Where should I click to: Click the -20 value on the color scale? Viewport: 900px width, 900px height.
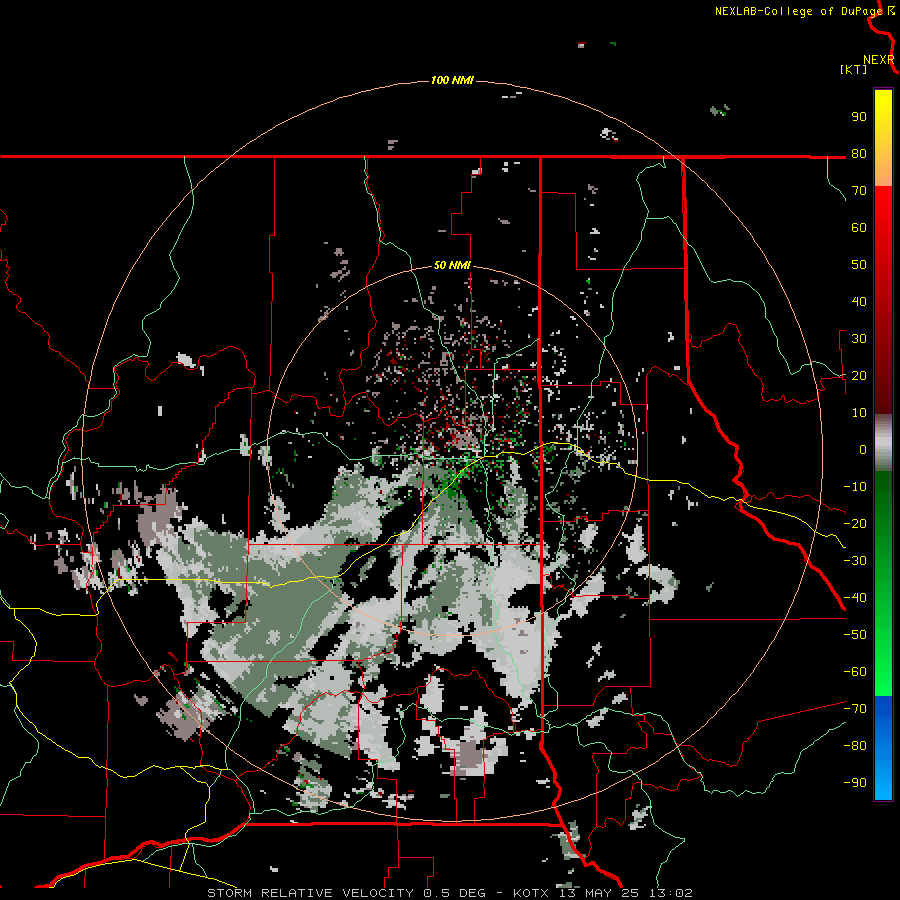point(855,524)
